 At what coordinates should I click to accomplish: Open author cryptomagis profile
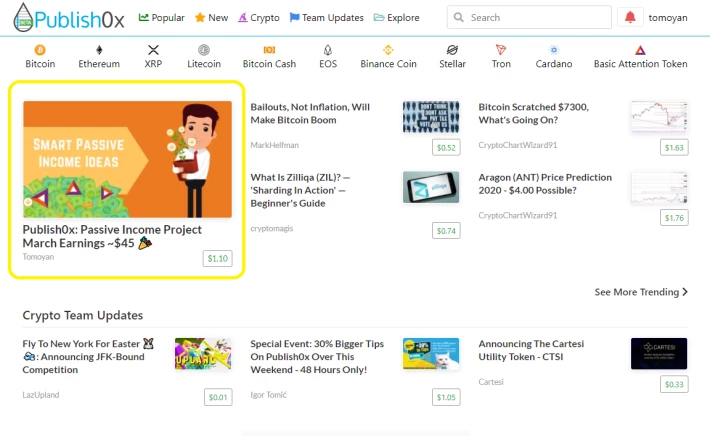(272, 228)
